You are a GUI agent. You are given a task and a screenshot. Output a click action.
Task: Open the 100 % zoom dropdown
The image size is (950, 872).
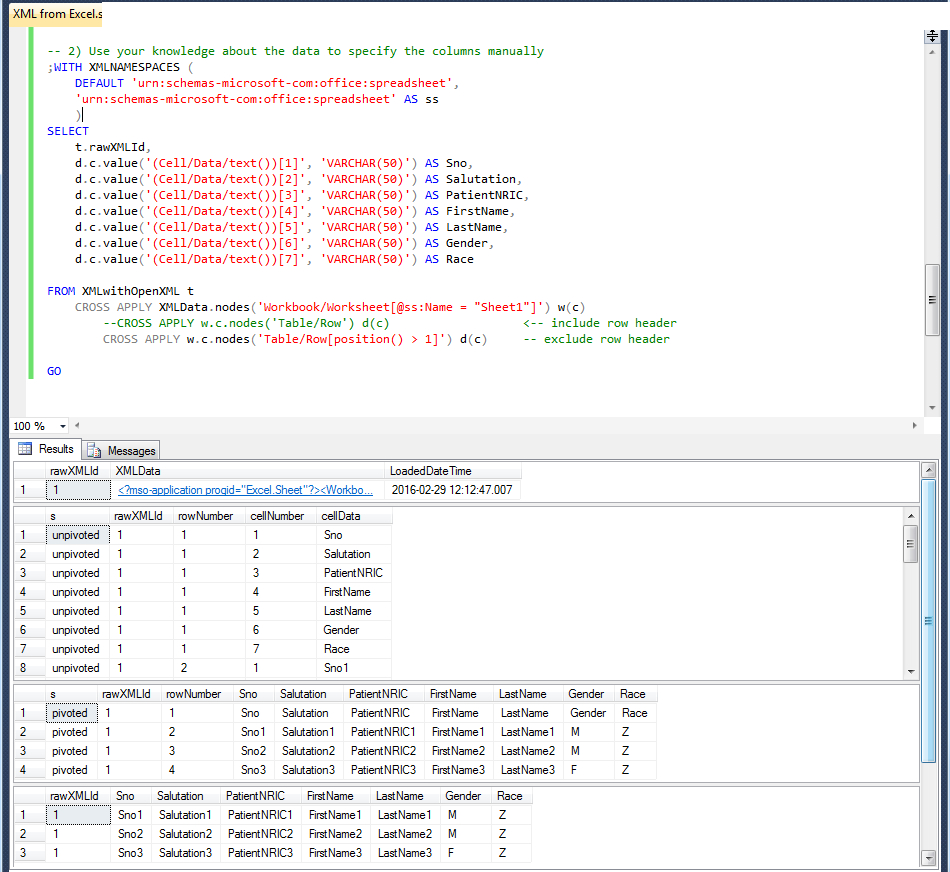pos(63,426)
